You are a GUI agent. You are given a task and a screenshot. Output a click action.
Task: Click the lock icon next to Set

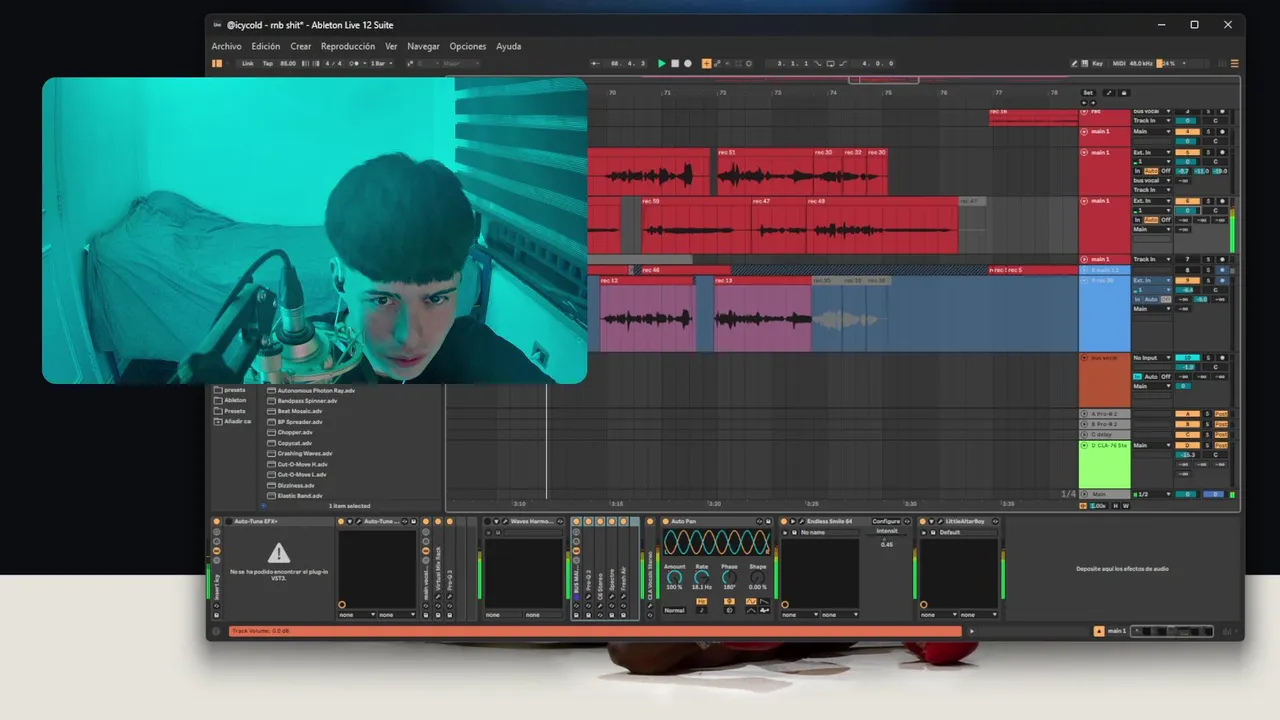pyautogui.click(x=1124, y=93)
